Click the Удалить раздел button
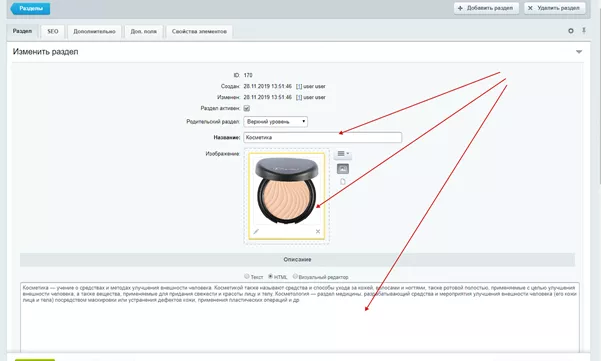 (555, 8)
